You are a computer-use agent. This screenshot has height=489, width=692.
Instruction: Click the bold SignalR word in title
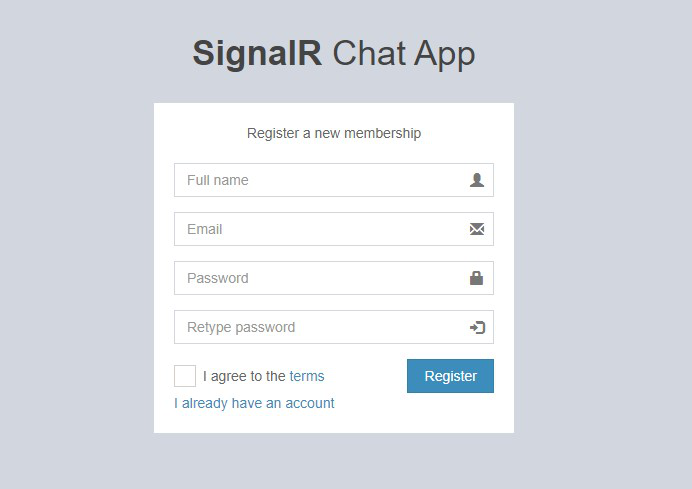[257, 53]
